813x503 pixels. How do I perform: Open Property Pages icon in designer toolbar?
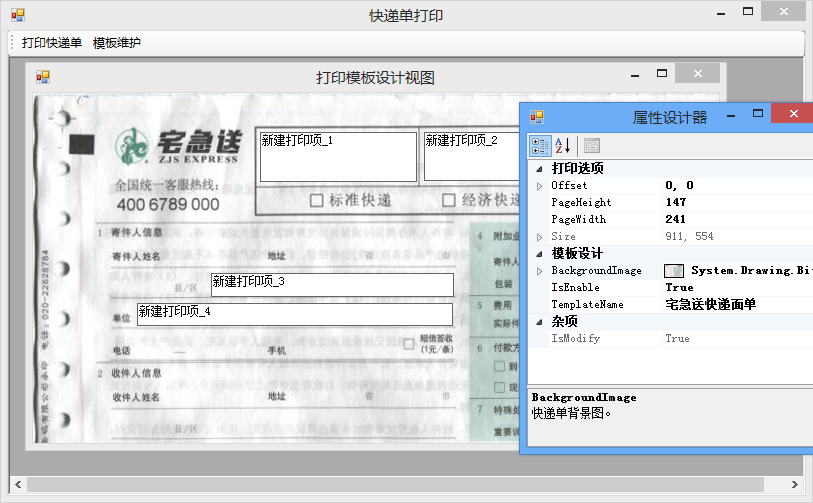pyautogui.click(x=592, y=146)
